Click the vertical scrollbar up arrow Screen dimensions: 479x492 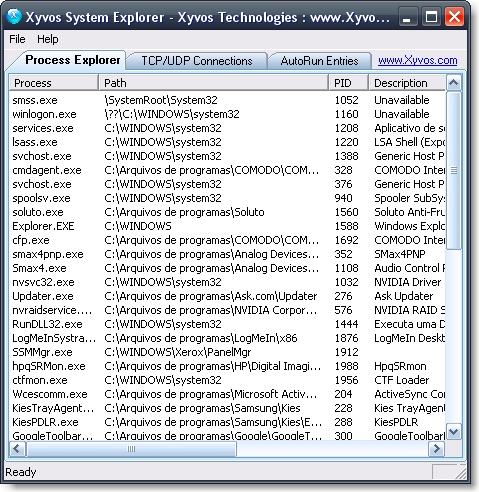(x=454, y=83)
